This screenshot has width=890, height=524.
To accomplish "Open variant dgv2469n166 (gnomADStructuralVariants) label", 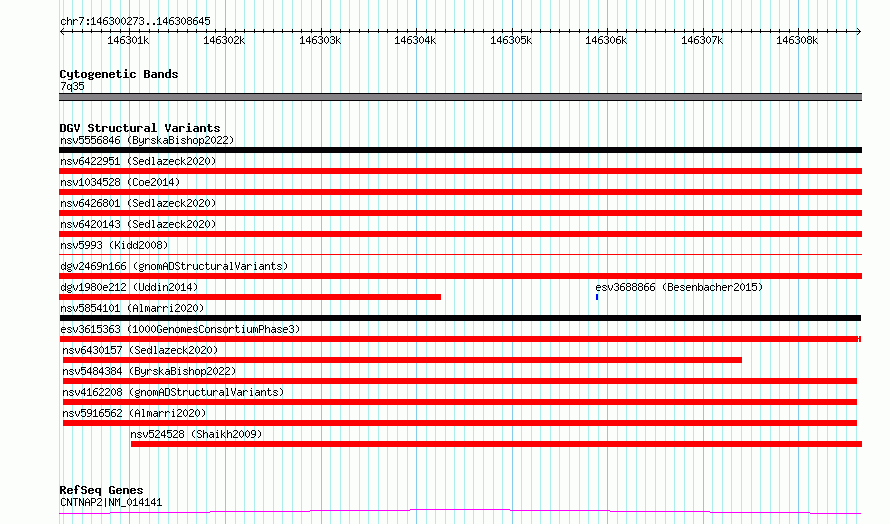I will (174, 266).
